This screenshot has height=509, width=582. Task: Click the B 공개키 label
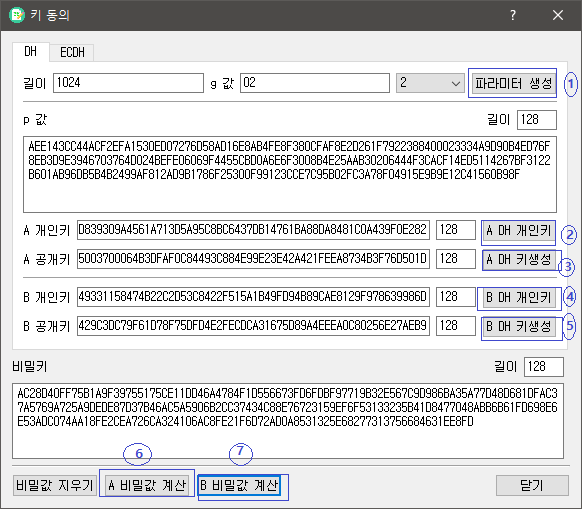coord(46,326)
